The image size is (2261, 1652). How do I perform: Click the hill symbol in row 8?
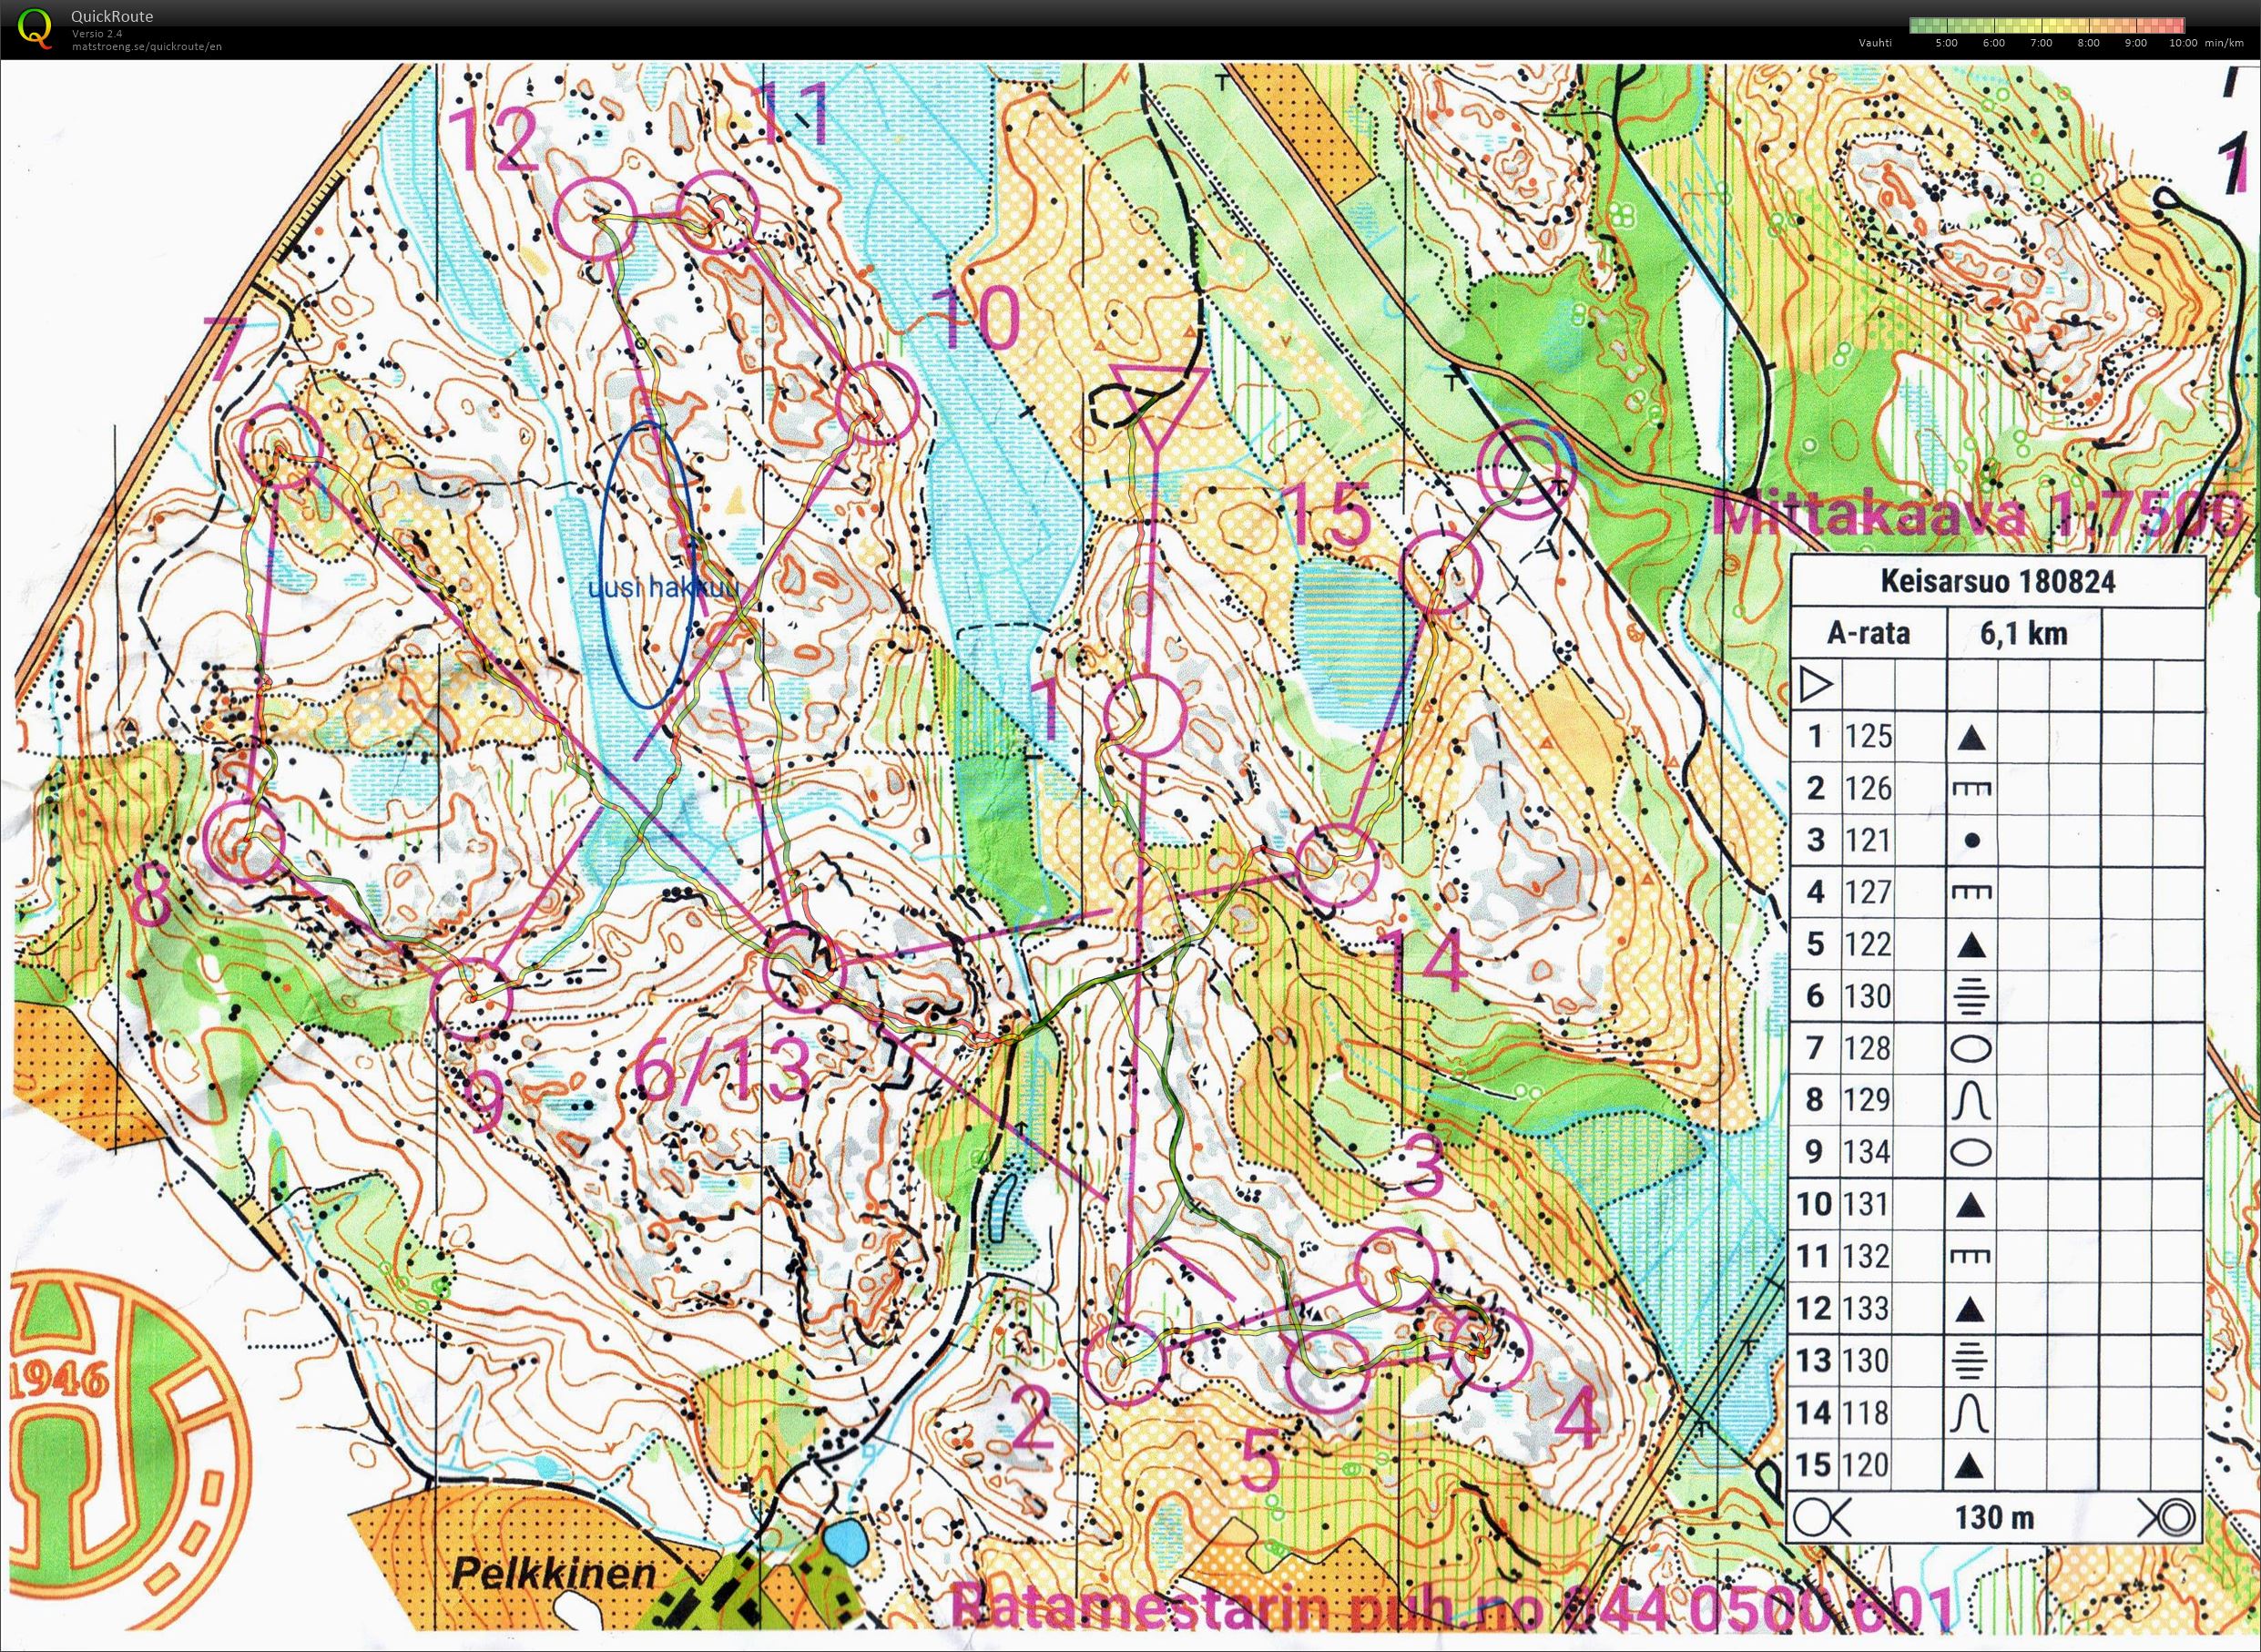pos(1971,1101)
